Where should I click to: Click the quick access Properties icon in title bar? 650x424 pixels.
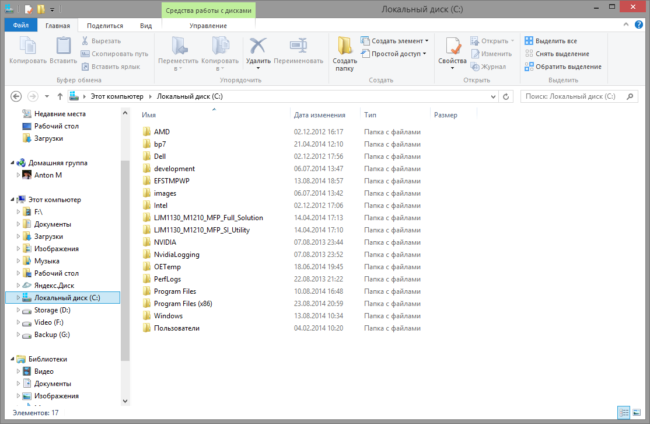[x=28, y=9]
